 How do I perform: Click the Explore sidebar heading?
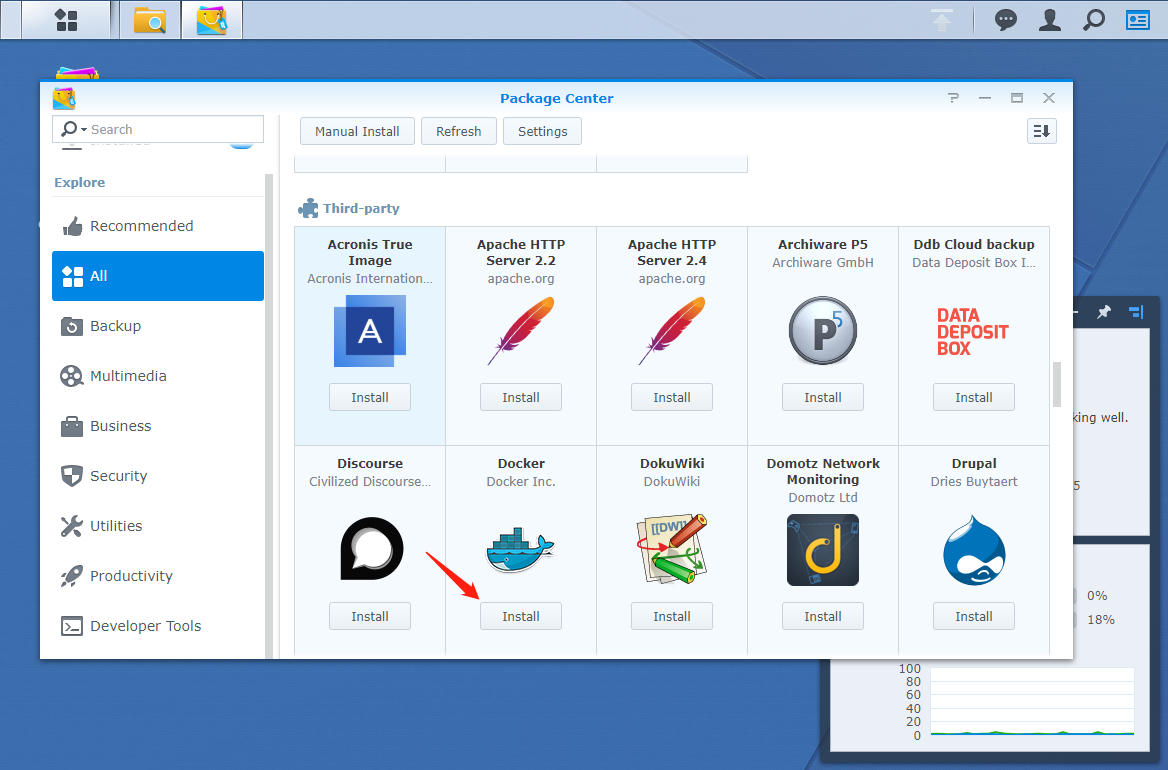click(x=79, y=182)
